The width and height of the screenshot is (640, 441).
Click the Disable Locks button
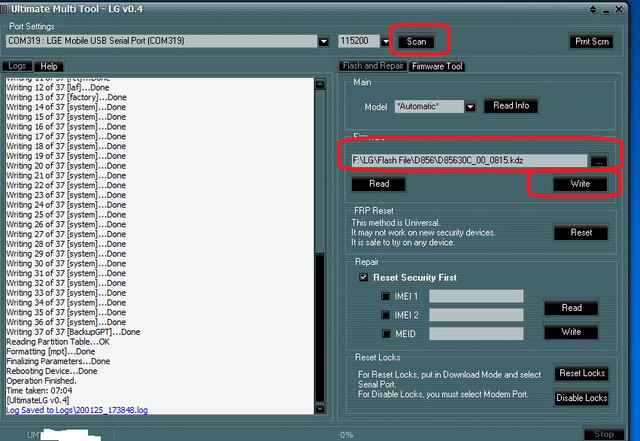(x=582, y=398)
